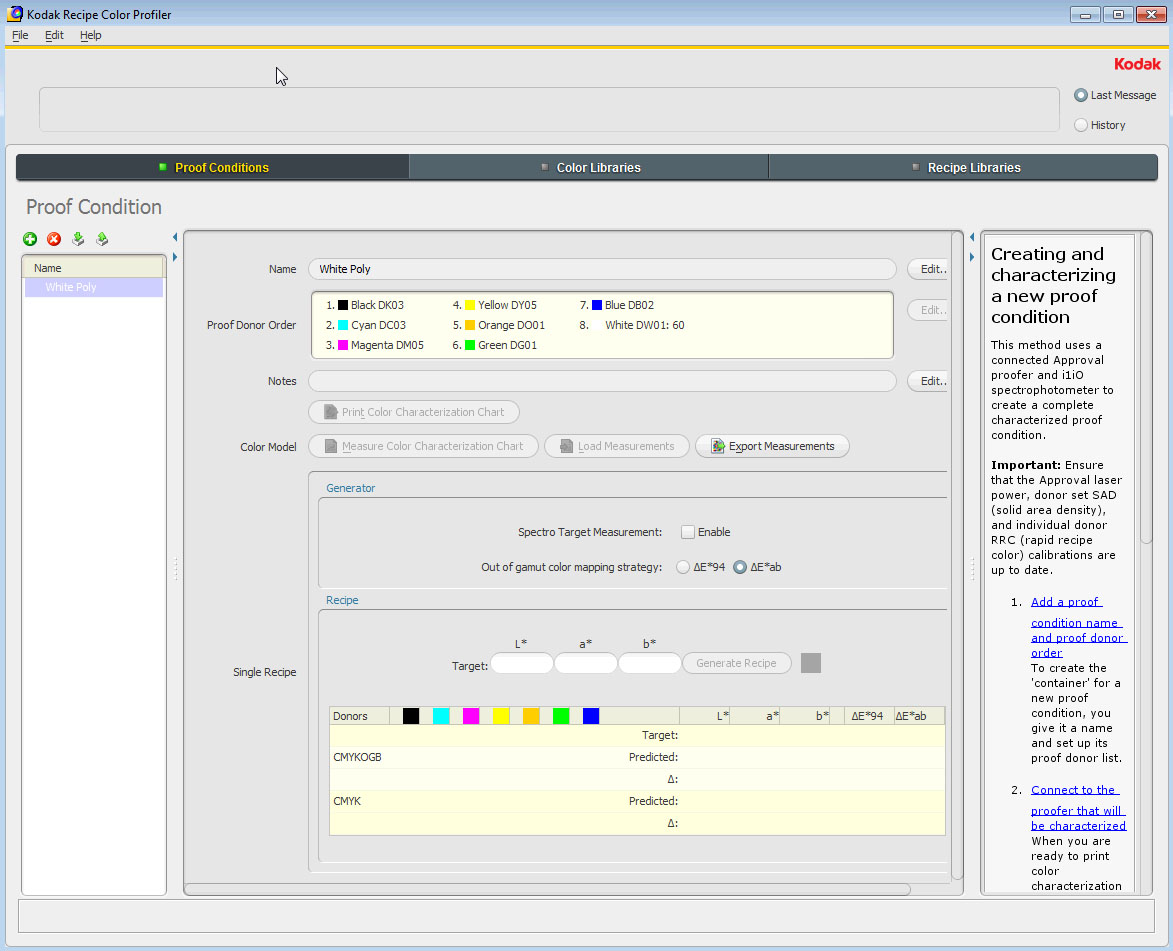Select History radio button

coord(1080,125)
